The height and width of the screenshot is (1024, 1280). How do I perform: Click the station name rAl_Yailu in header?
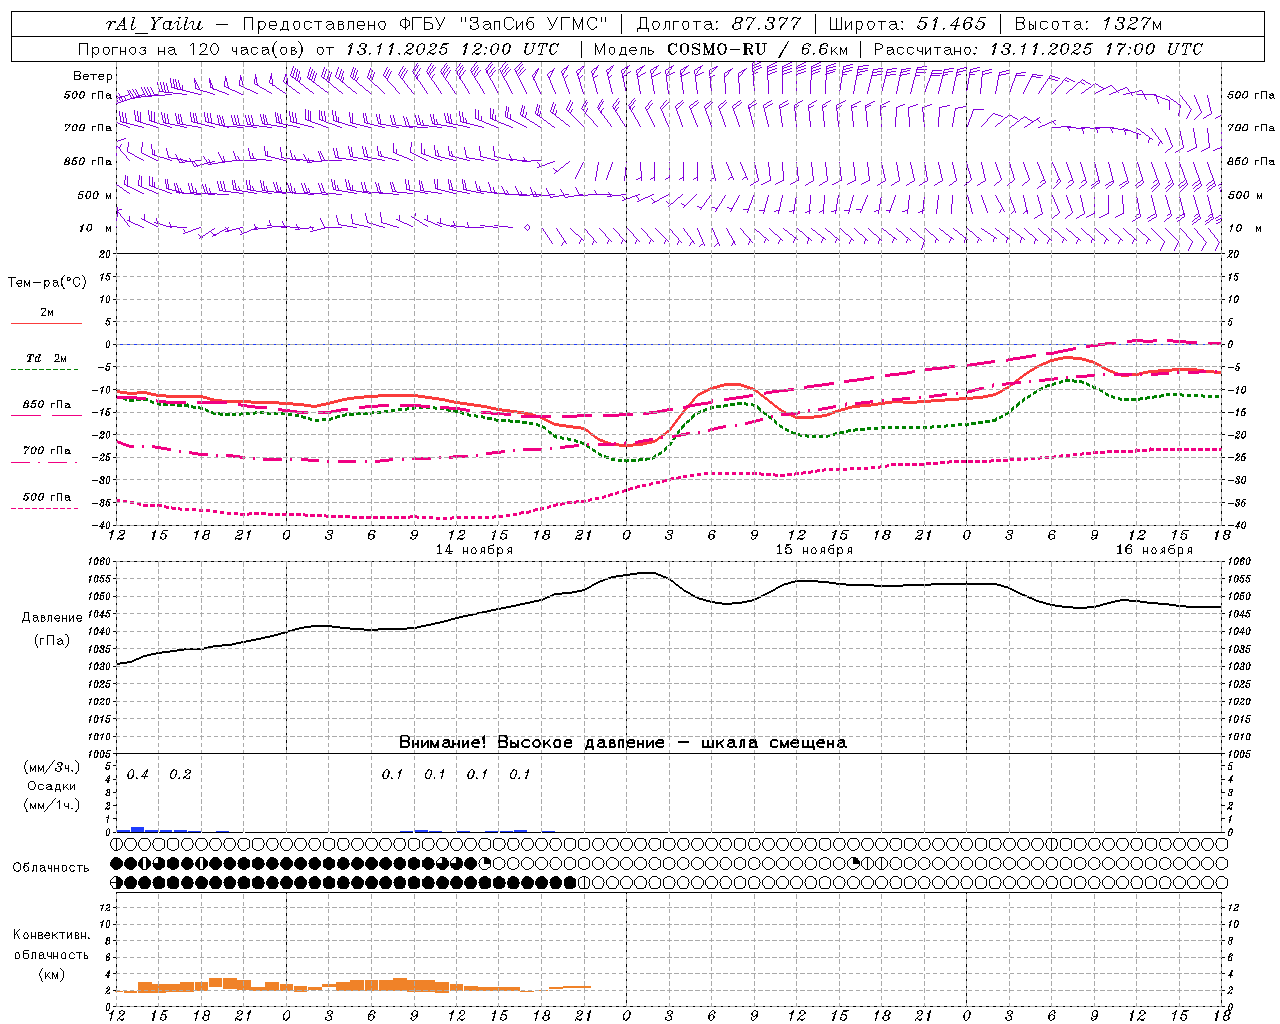pos(153,24)
